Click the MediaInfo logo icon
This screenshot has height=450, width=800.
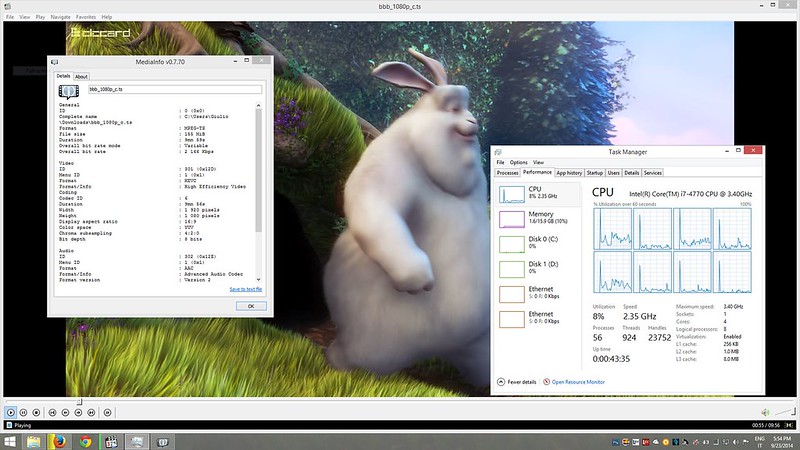click(68, 91)
